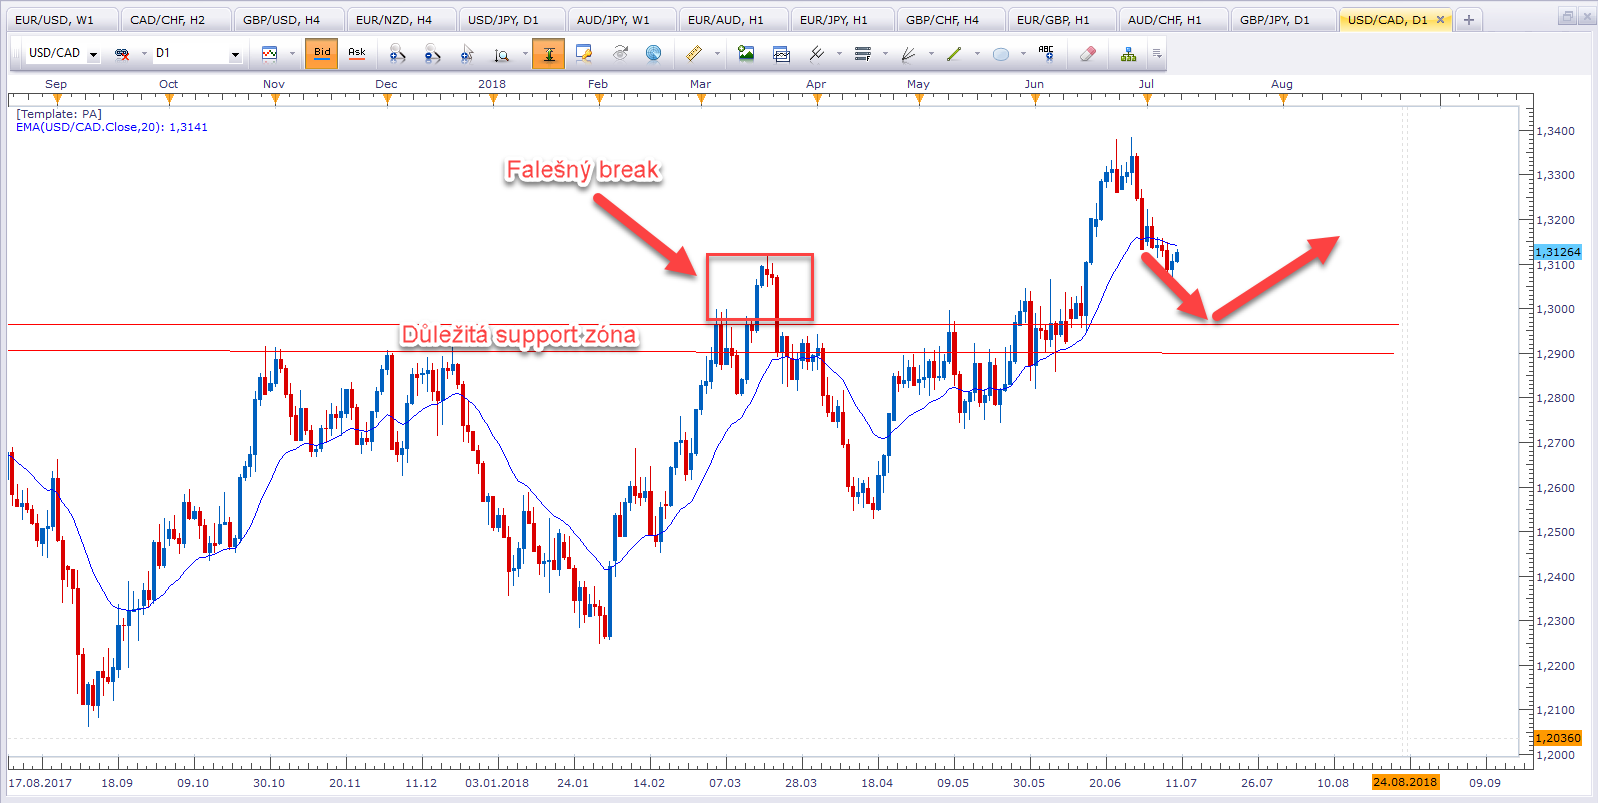Toggle the Bid price display
The height and width of the screenshot is (803, 1598).
coord(322,53)
